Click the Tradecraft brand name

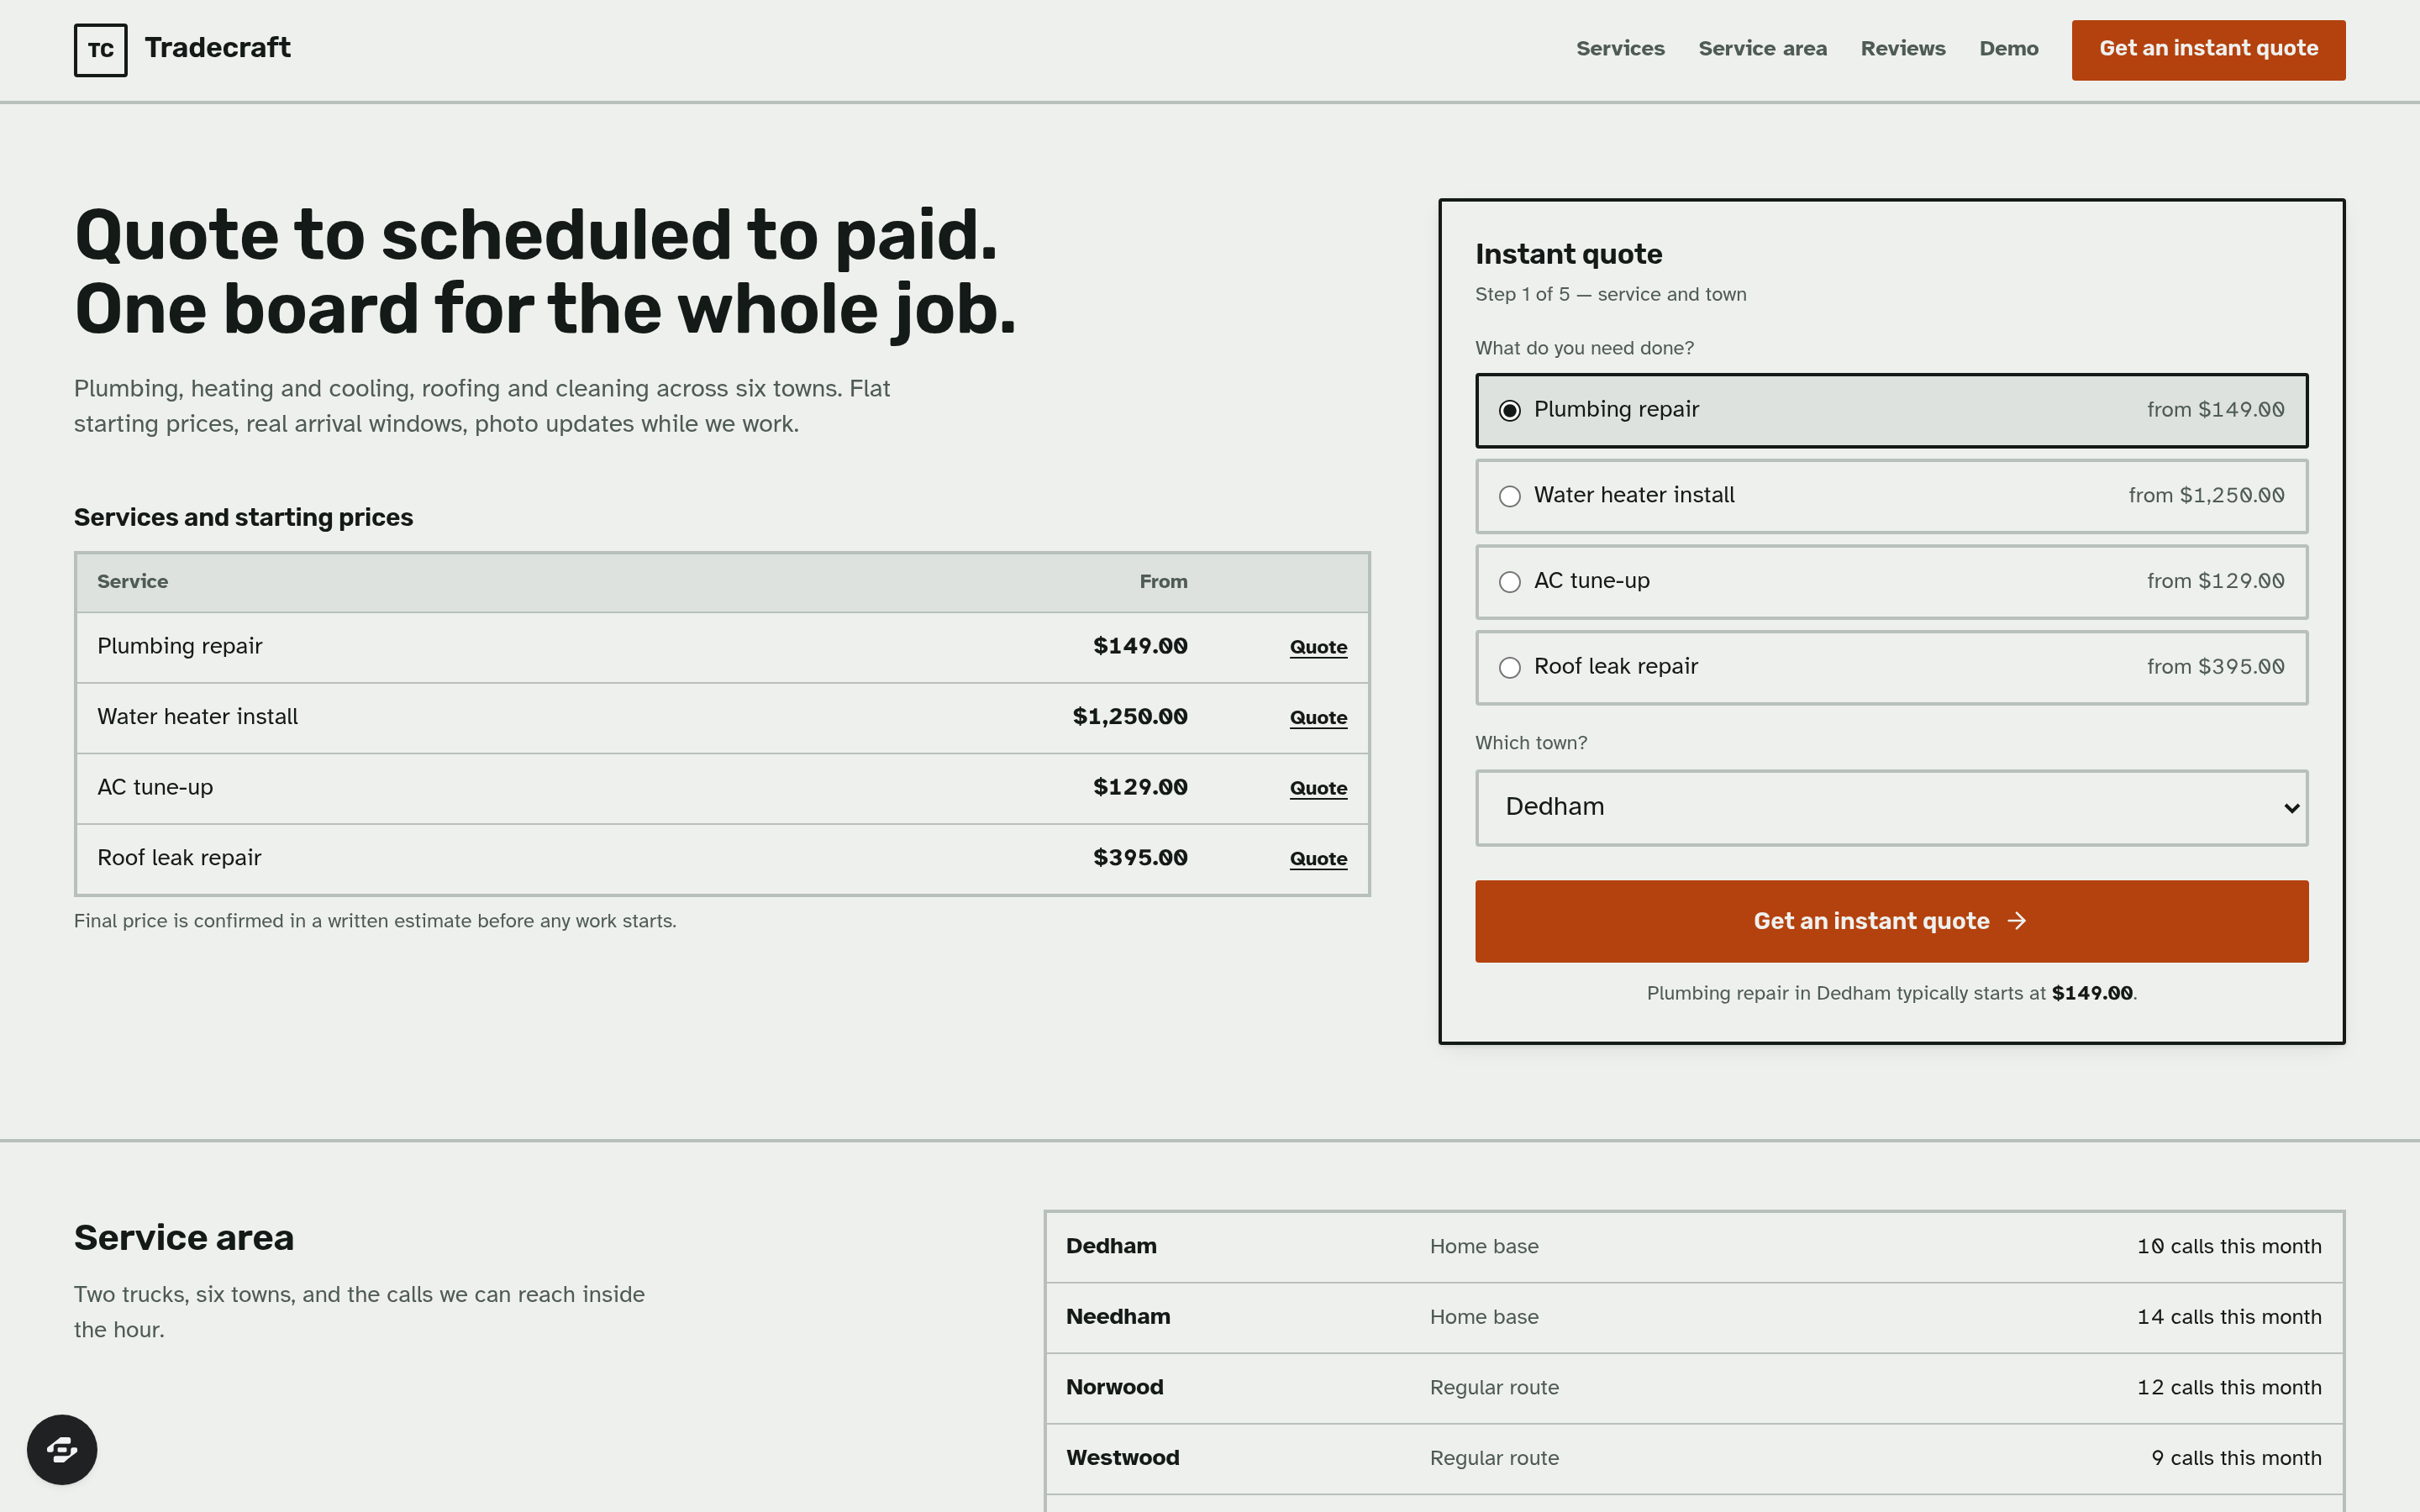[x=217, y=48]
